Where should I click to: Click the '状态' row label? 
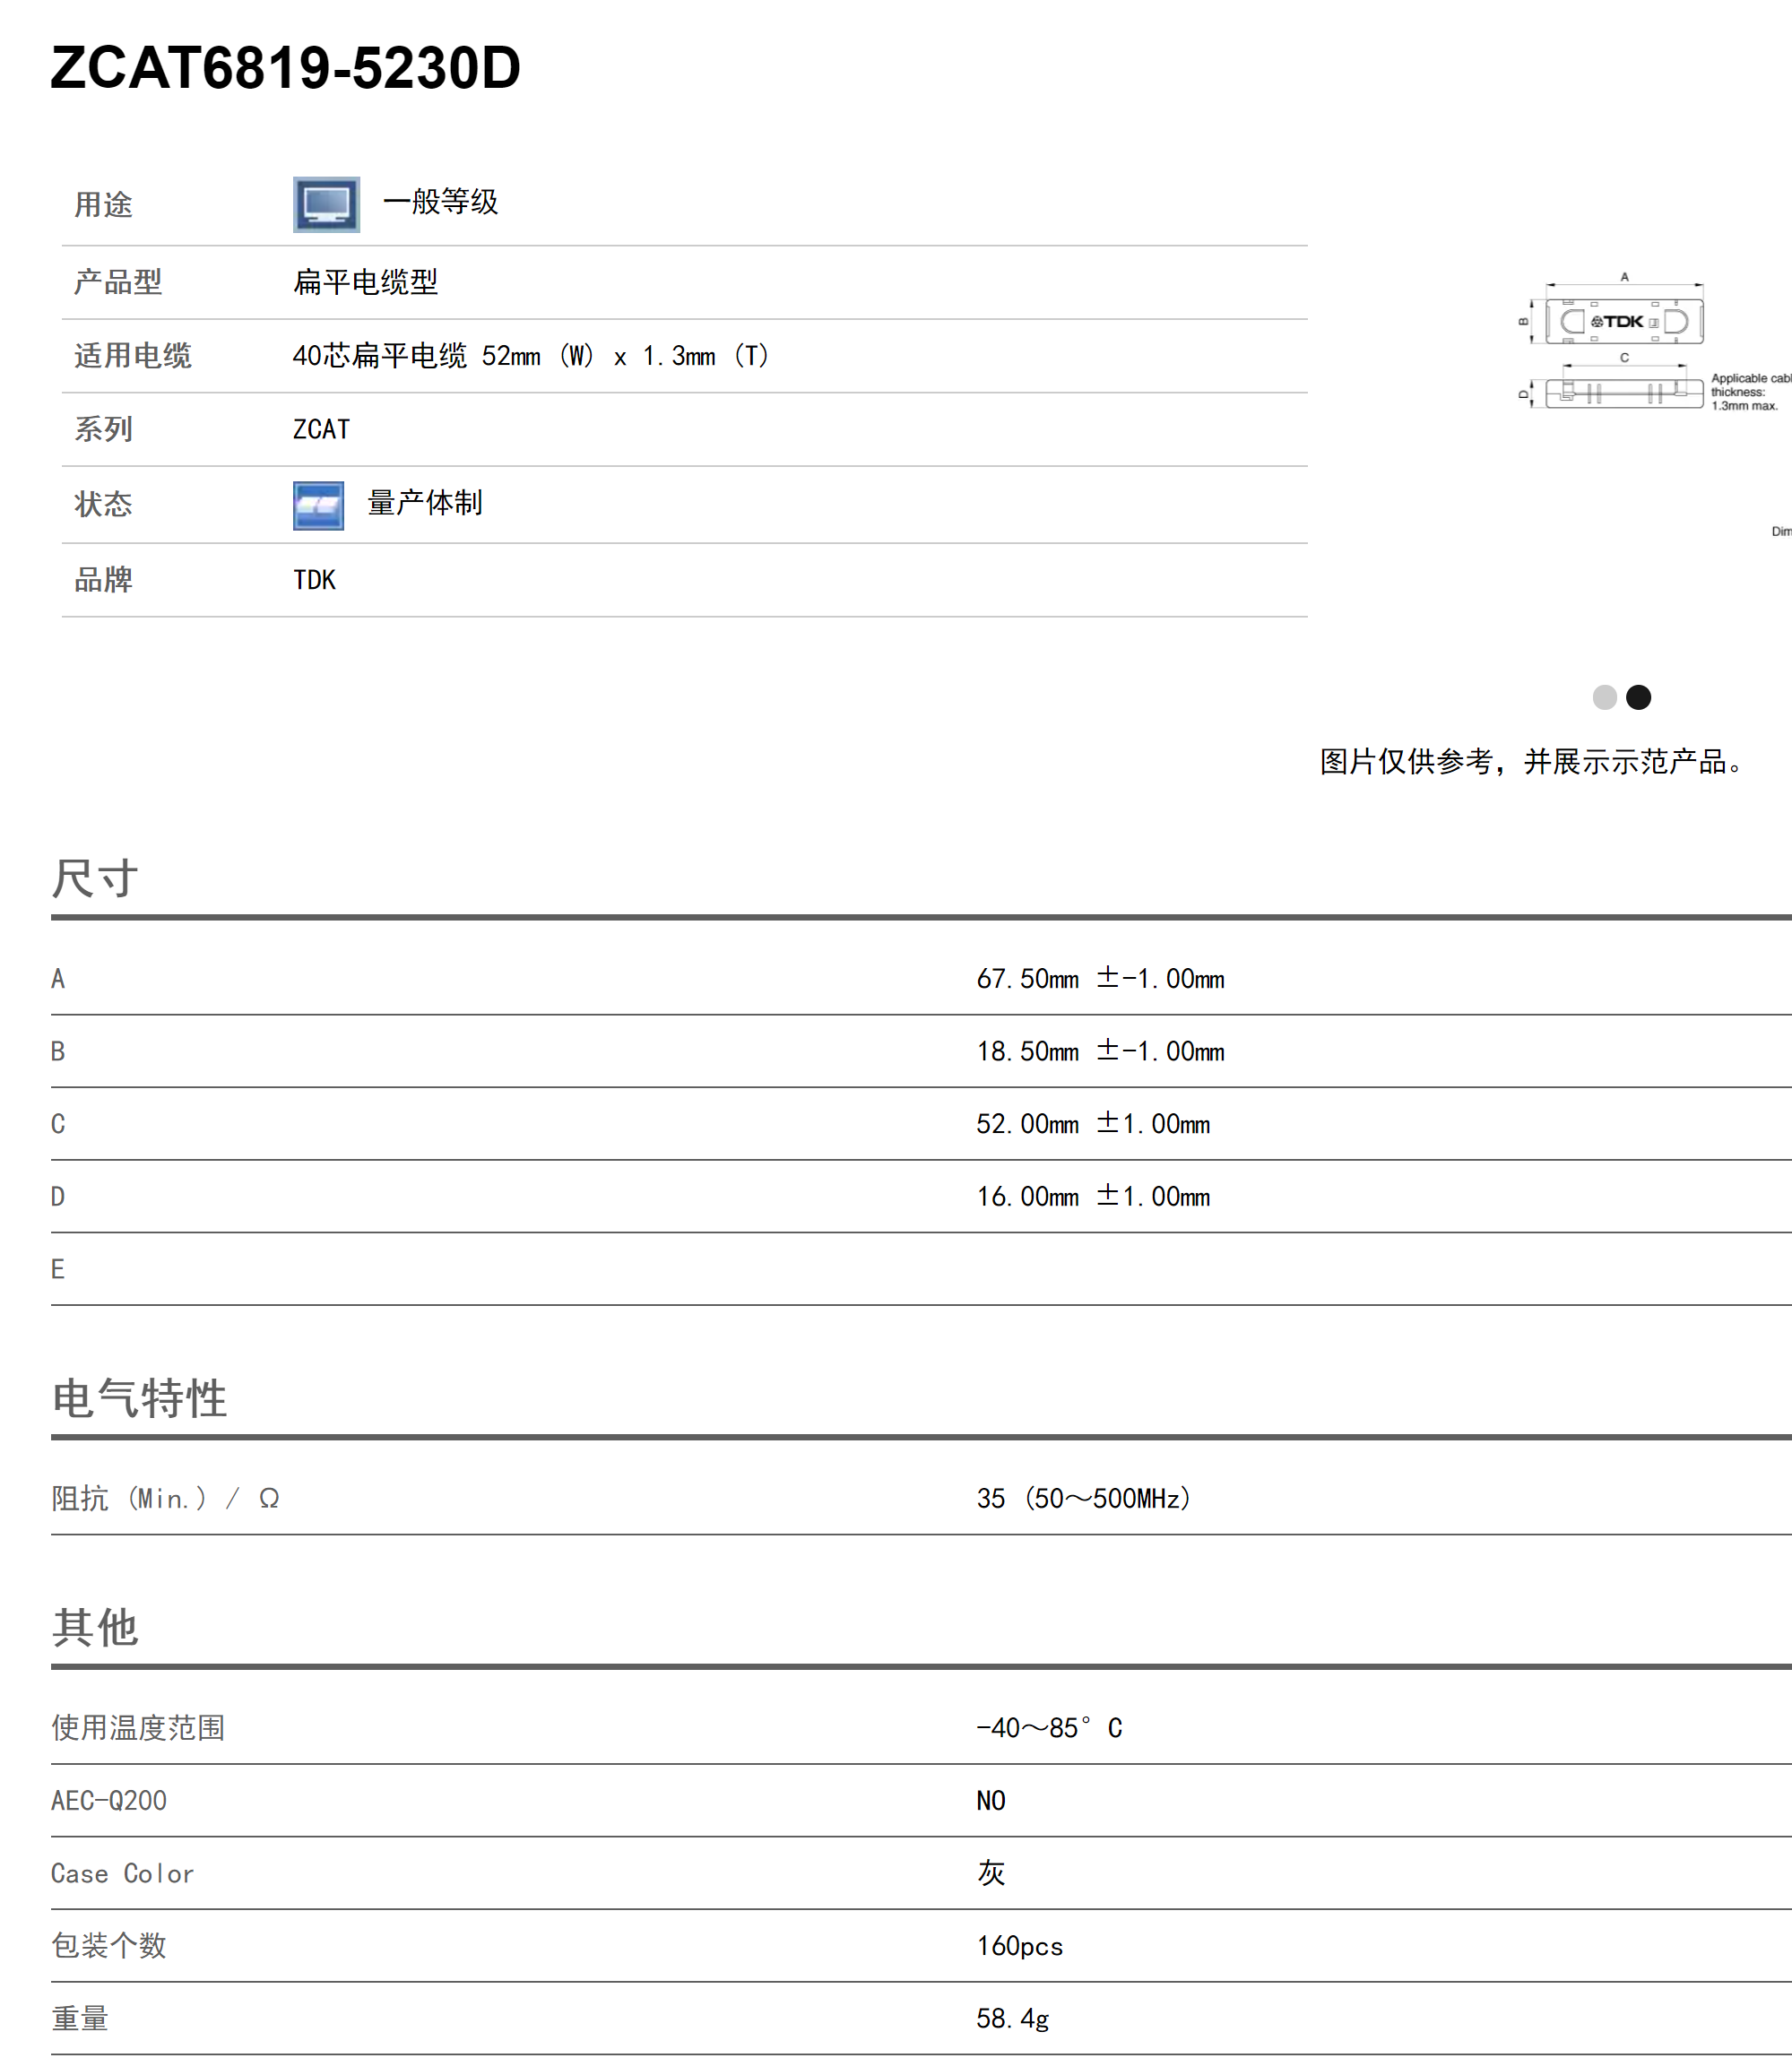(x=103, y=504)
